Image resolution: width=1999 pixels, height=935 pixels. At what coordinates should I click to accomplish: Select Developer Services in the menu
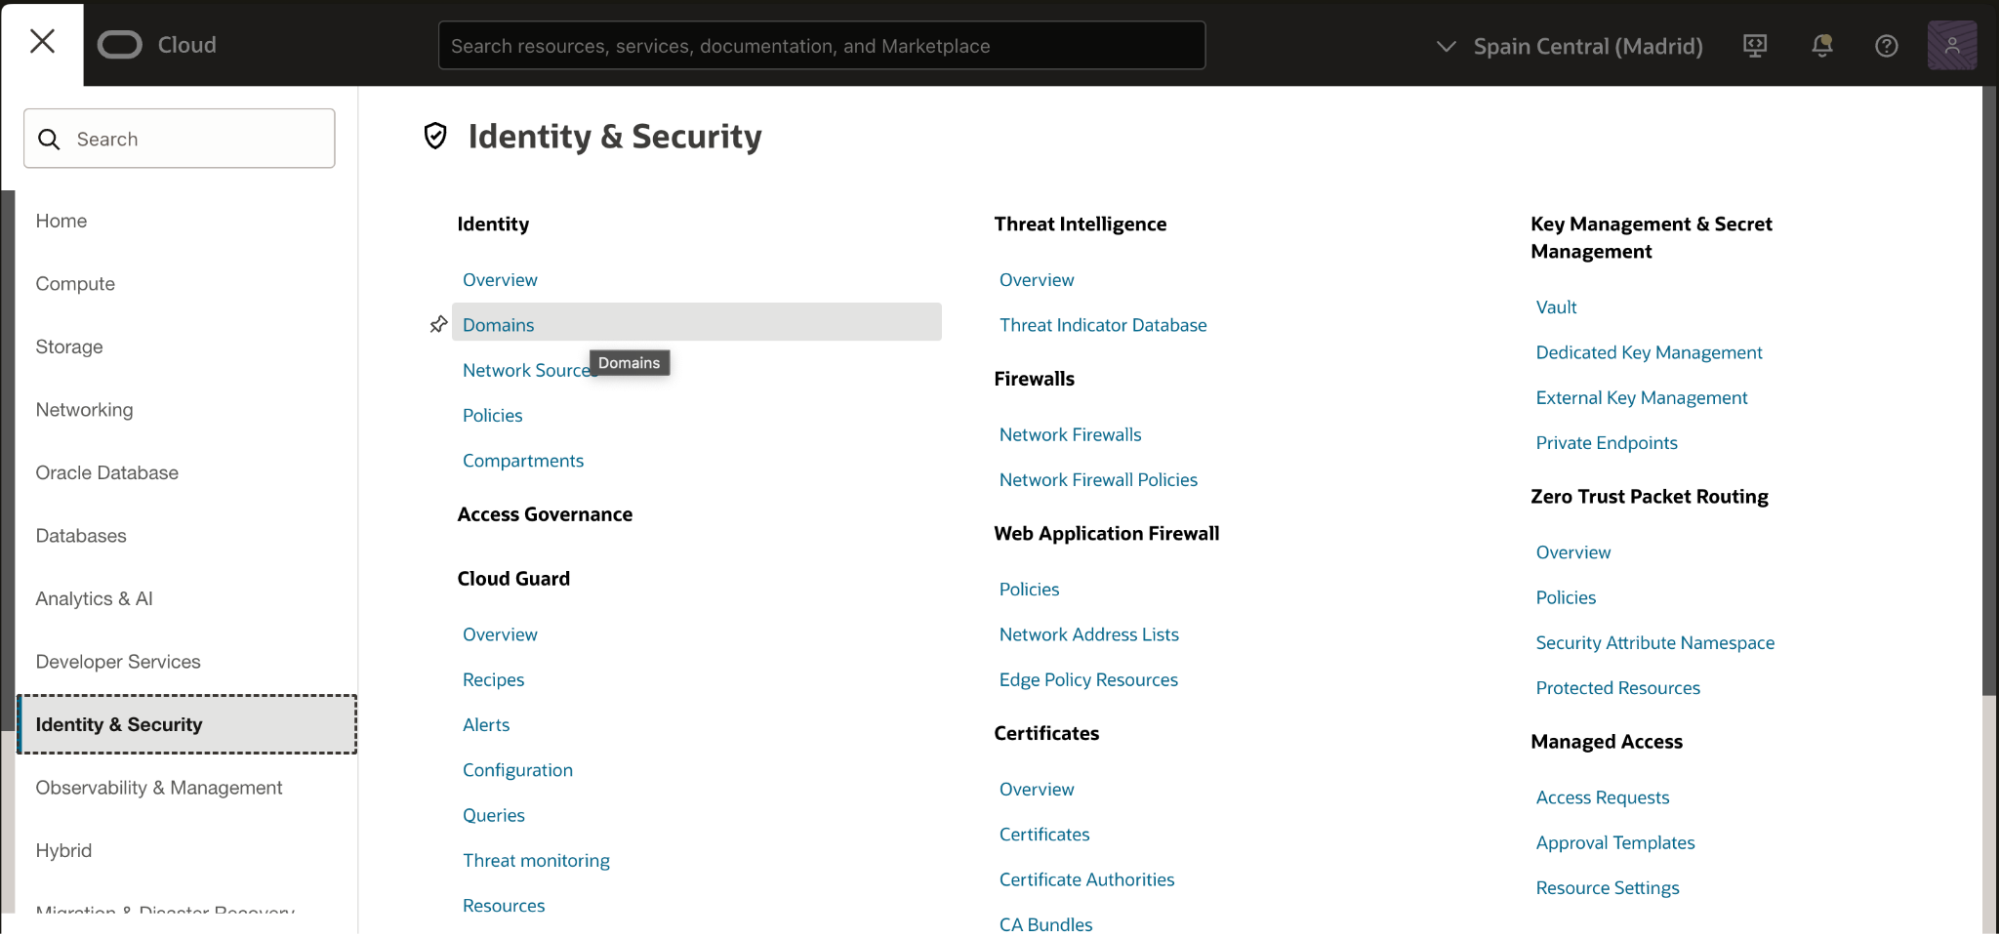pyautogui.click(x=118, y=662)
